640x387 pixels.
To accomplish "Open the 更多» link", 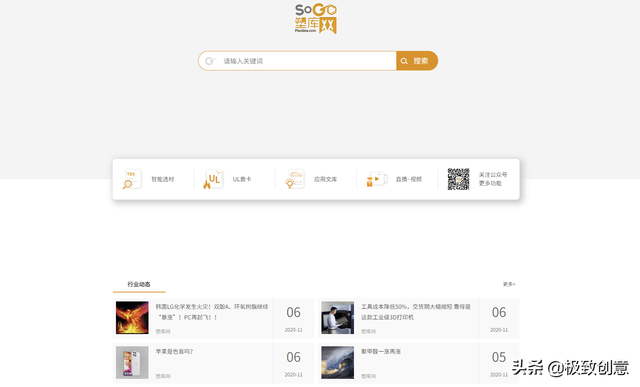I will pos(509,284).
